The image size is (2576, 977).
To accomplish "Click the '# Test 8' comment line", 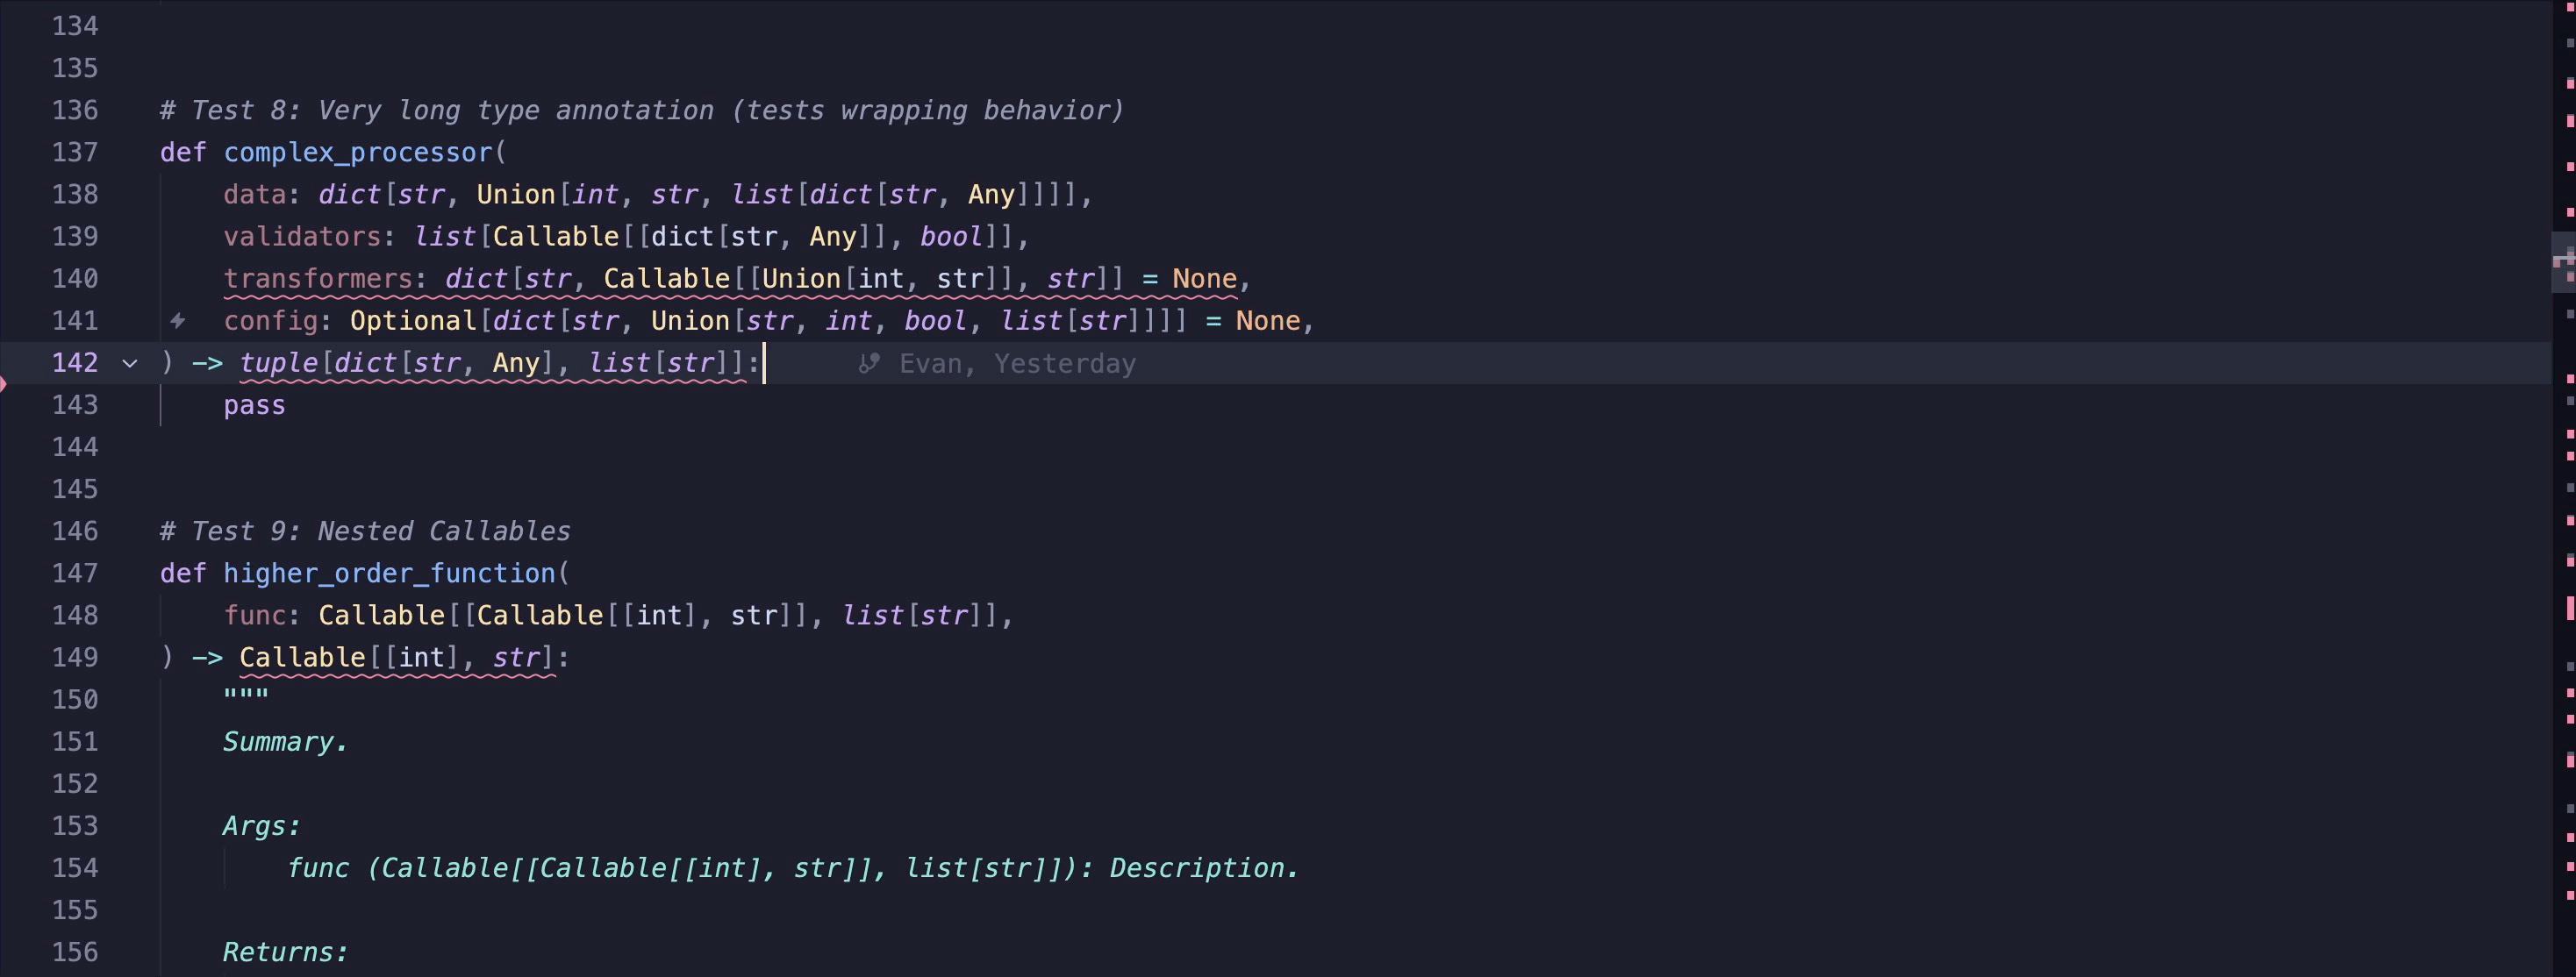I will click(642, 110).
